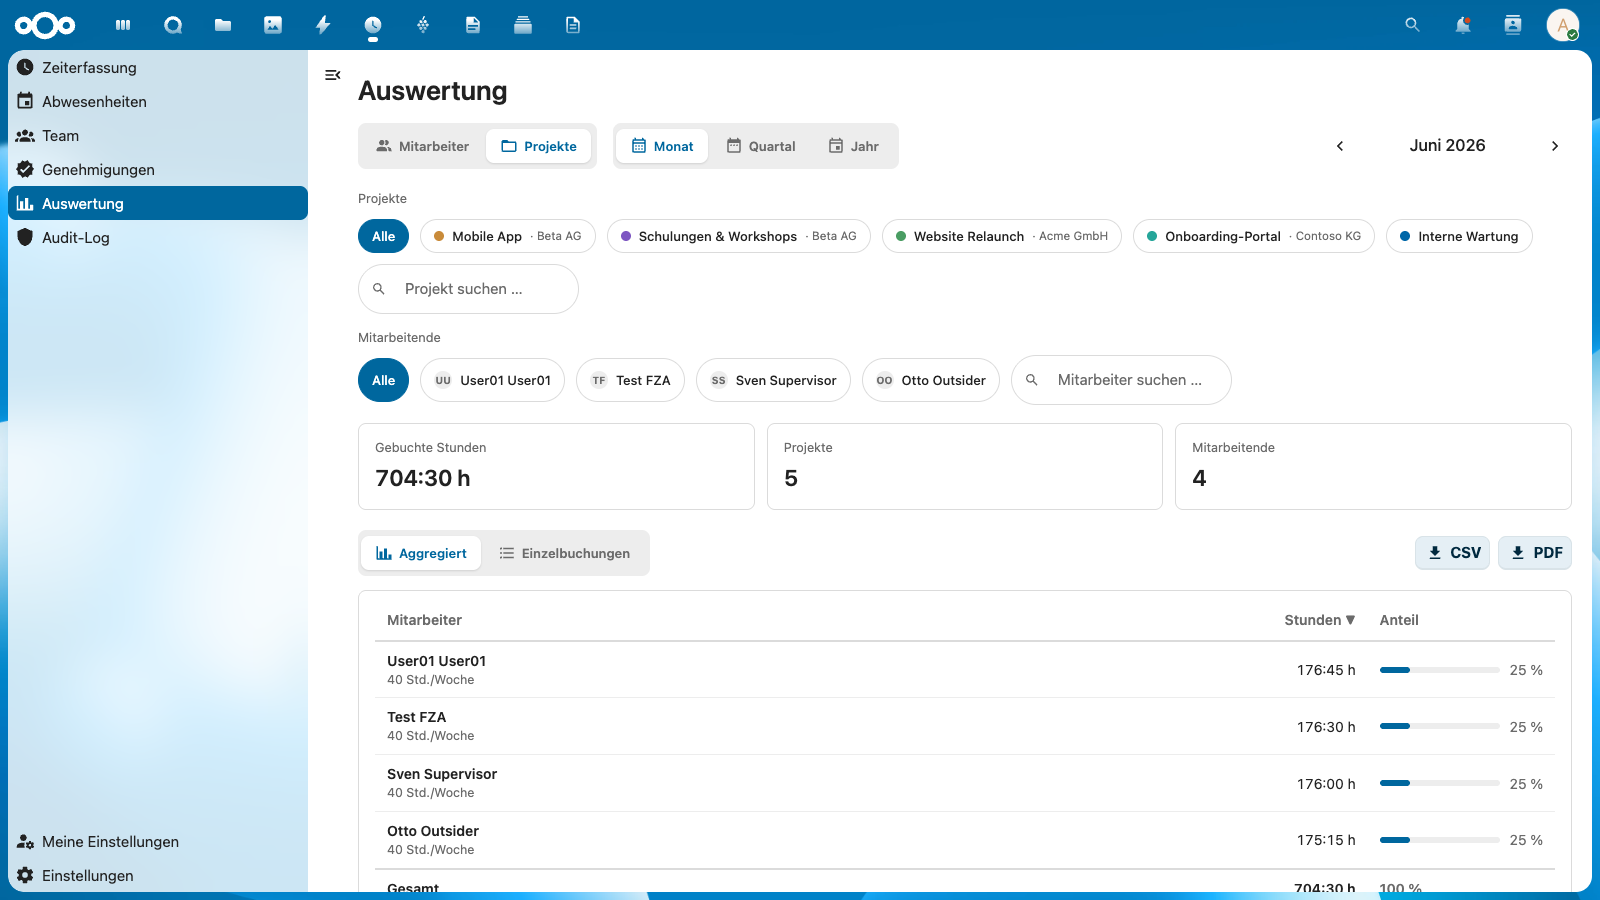The height and width of the screenshot is (900, 1600).
Task: Filter by Test FZA employee chip
Action: pyautogui.click(x=630, y=380)
